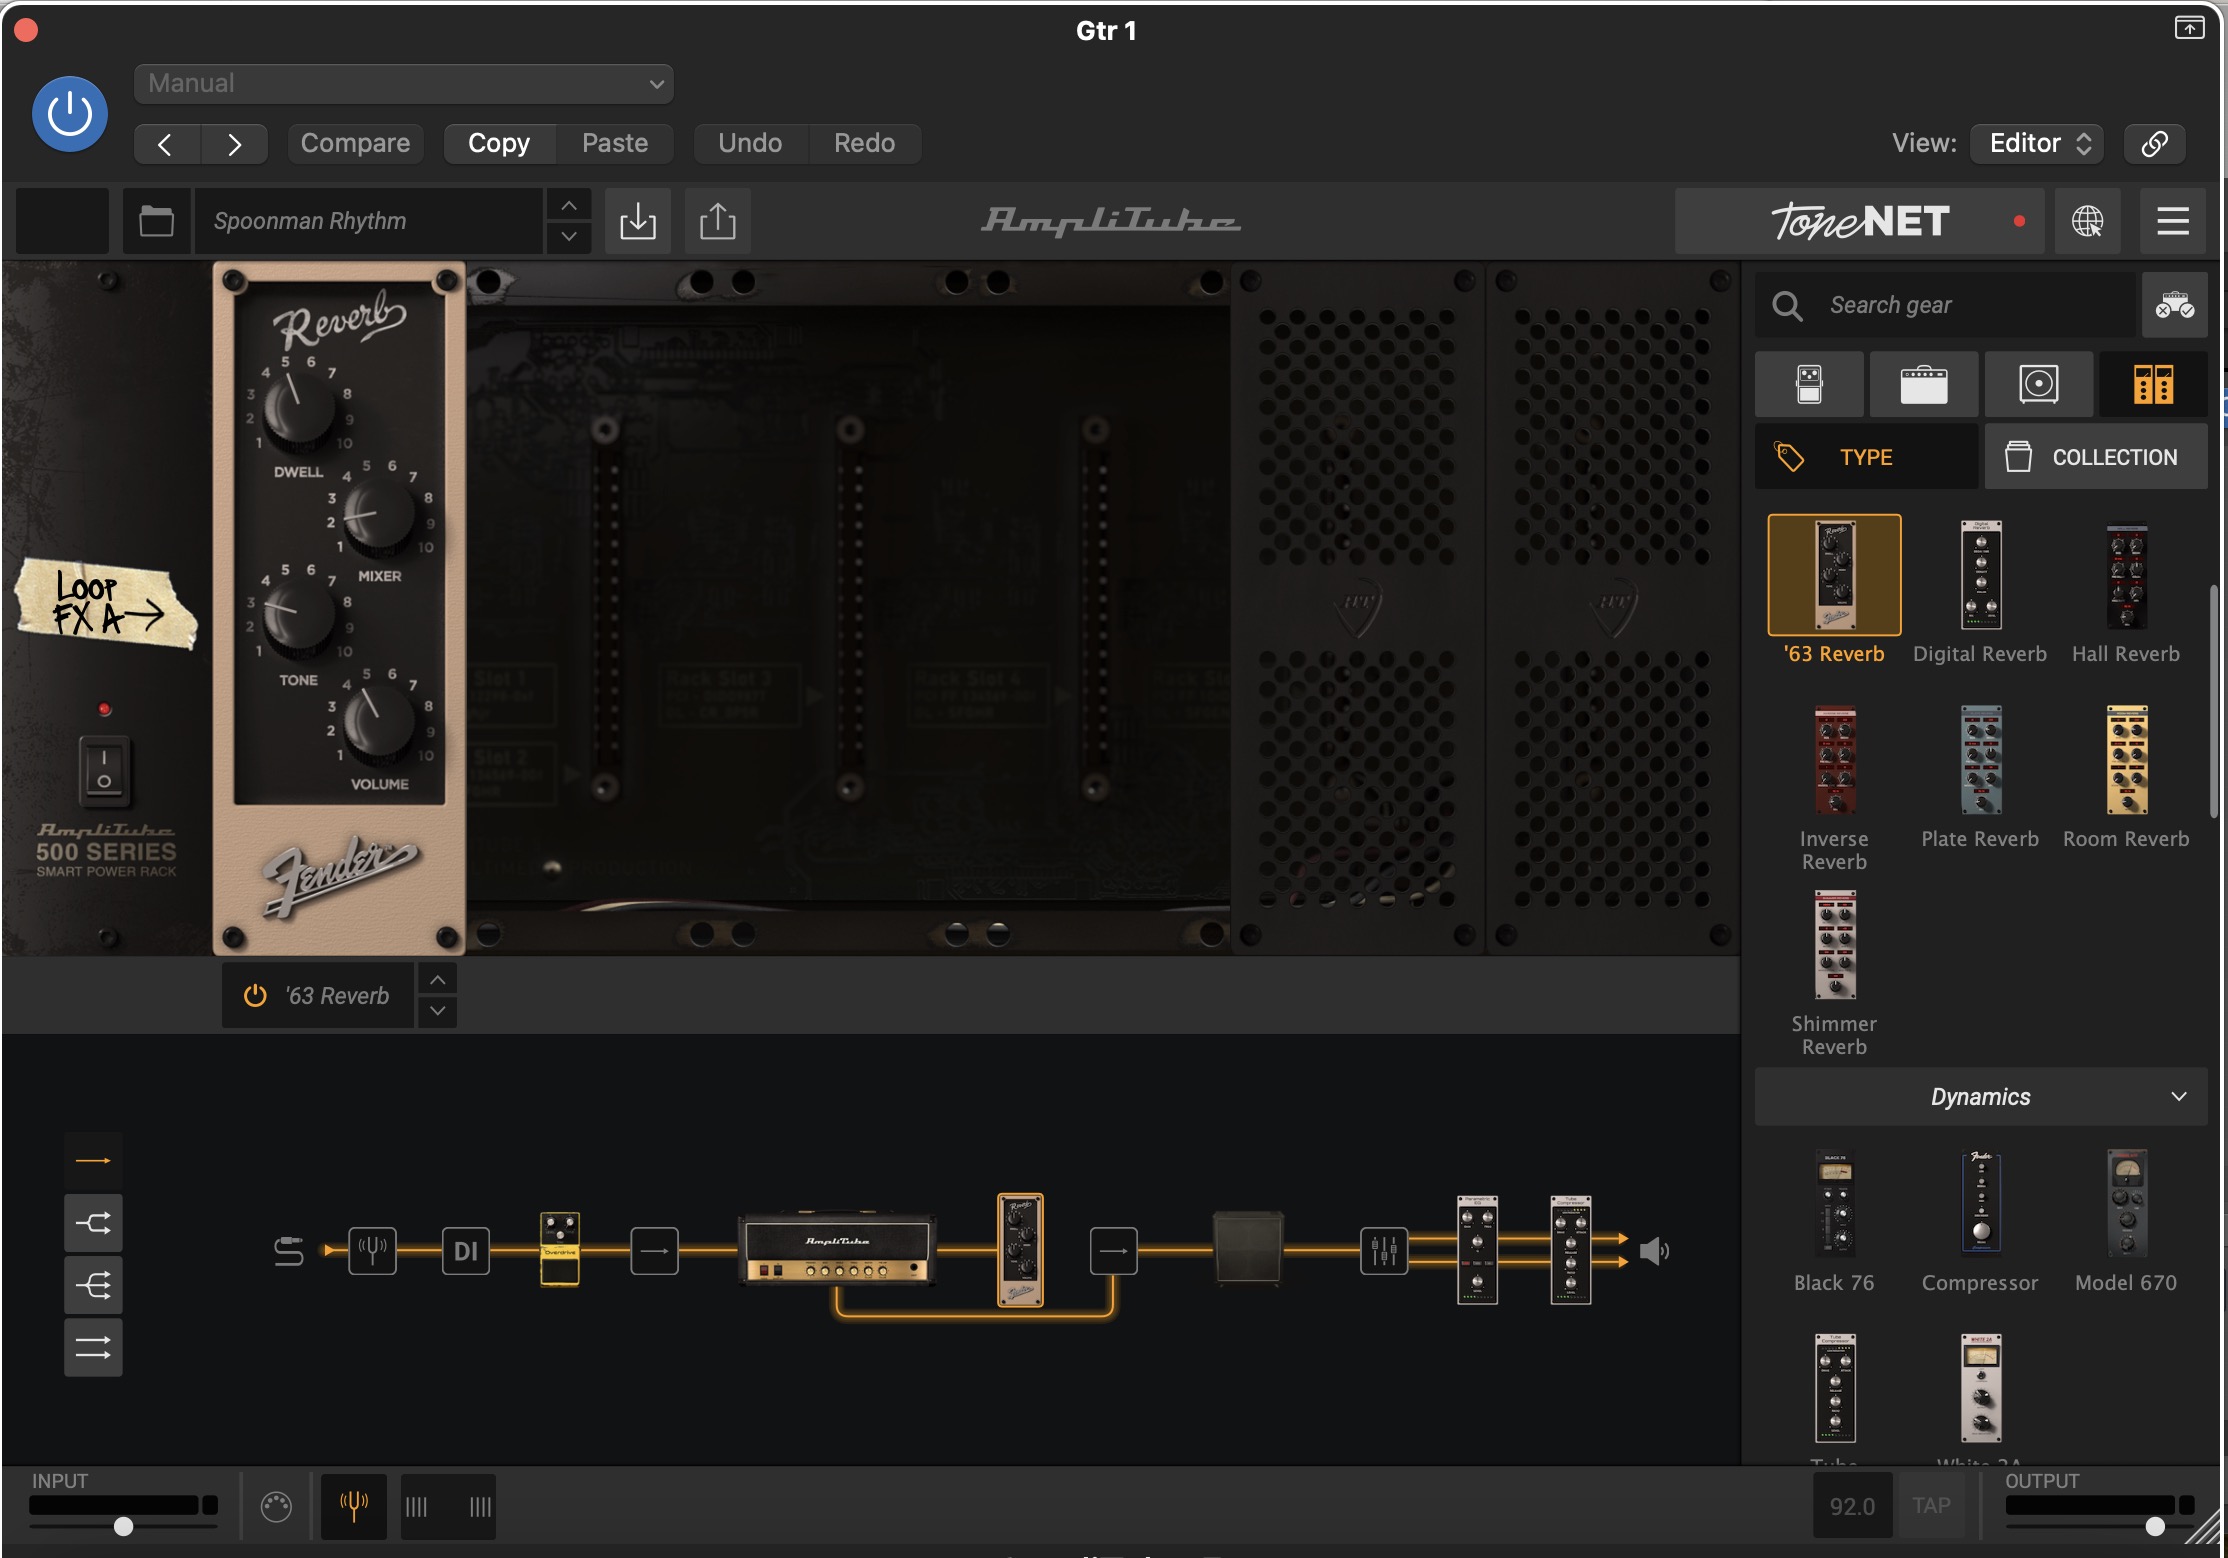
Task: Click the DI block in signal chain
Action: coord(466,1250)
